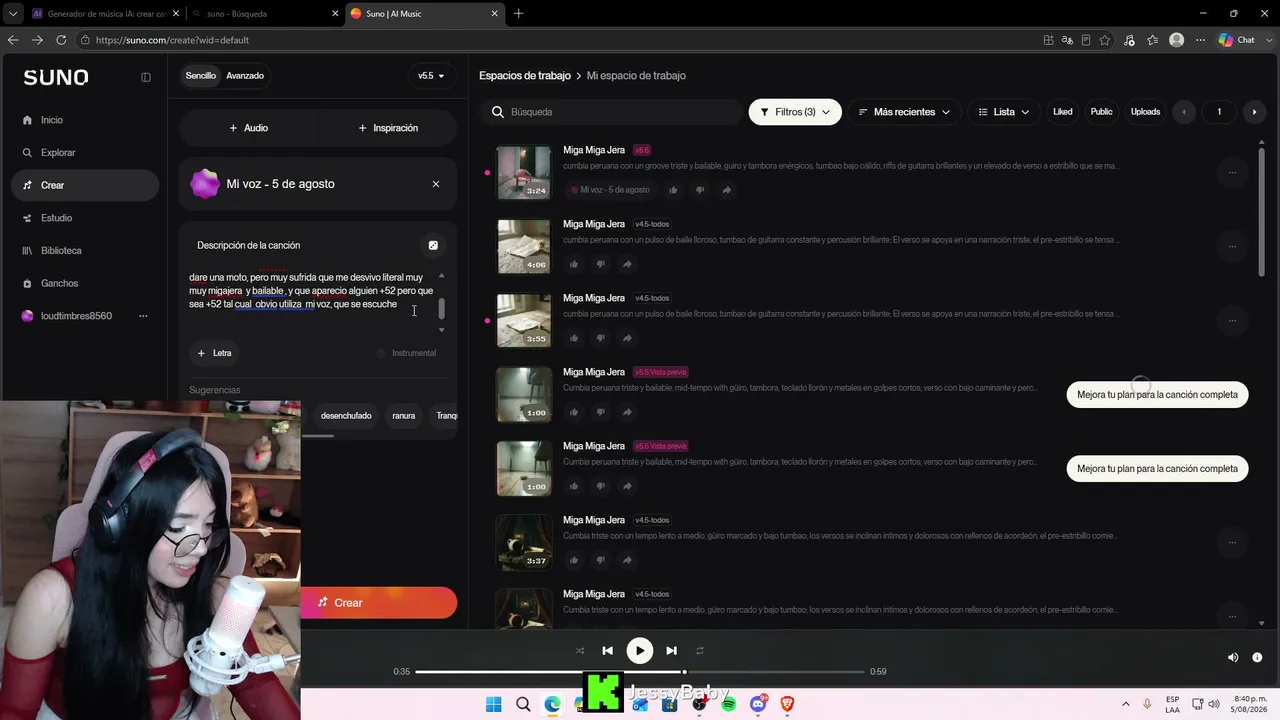Toggle the Liked filter
The image size is (1280, 720).
click(1063, 112)
